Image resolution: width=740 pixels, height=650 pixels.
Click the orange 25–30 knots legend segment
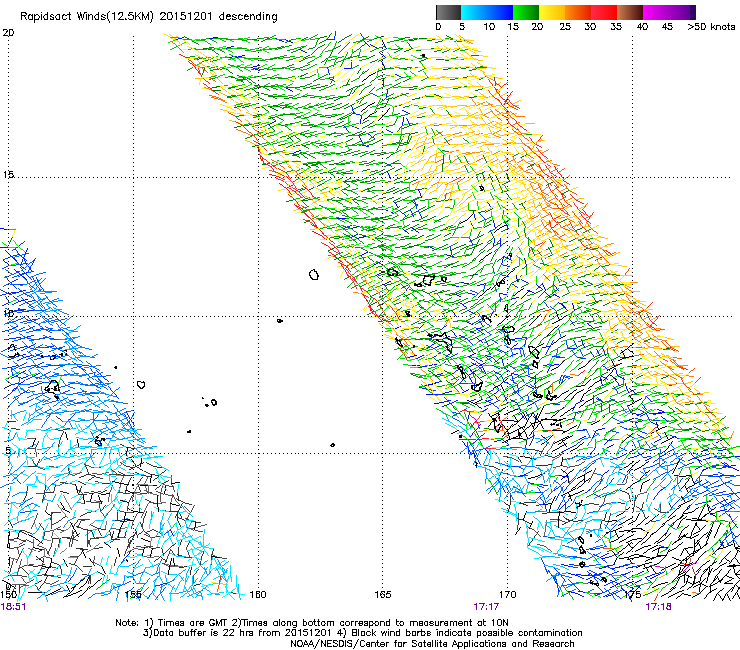(x=578, y=12)
